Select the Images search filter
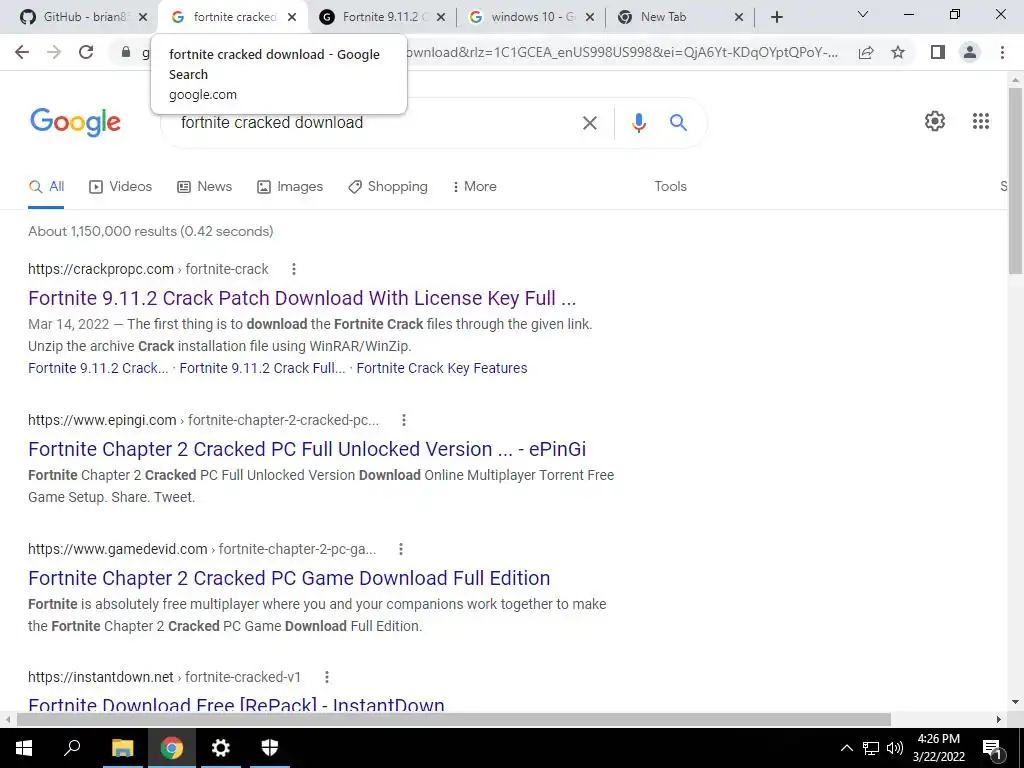The width and height of the screenshot is (1024, 768). pyautogui.click(x=290, y=187)
